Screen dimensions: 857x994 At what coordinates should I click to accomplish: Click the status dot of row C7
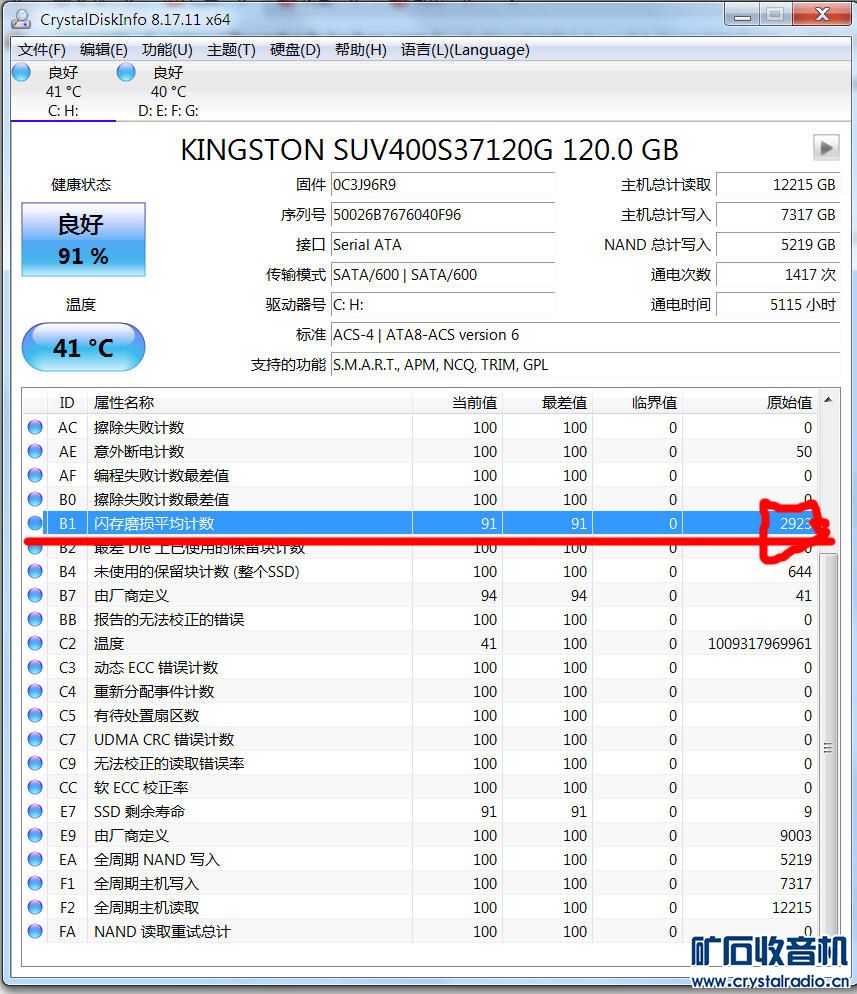click(x=35, y=739)
